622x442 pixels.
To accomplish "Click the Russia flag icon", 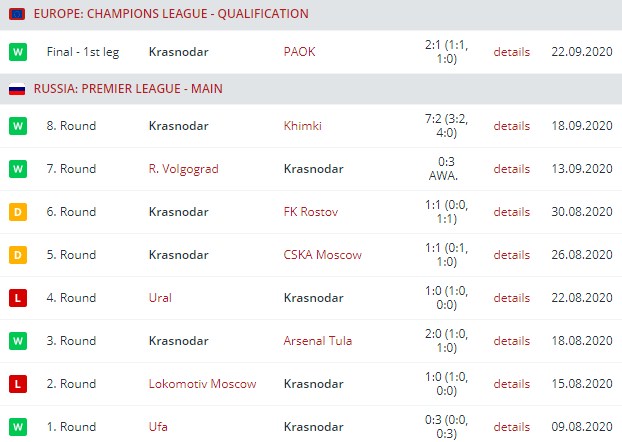I will 17,89.
